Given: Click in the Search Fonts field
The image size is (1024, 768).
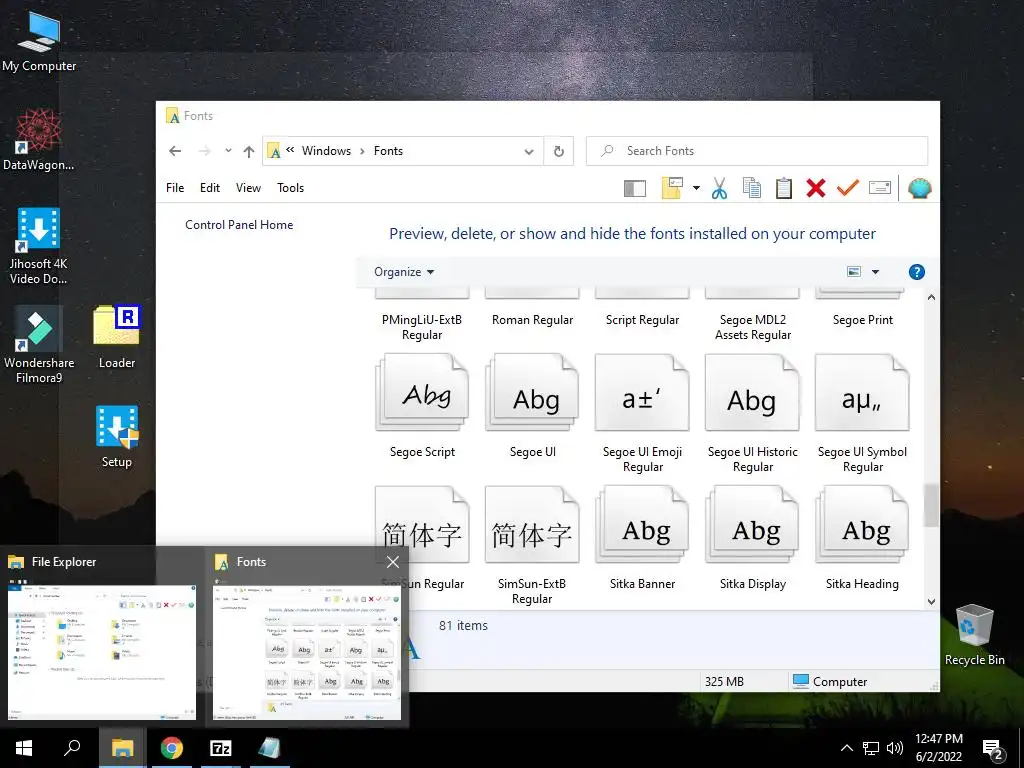Looking at the screenshot, I should (757, 151).
